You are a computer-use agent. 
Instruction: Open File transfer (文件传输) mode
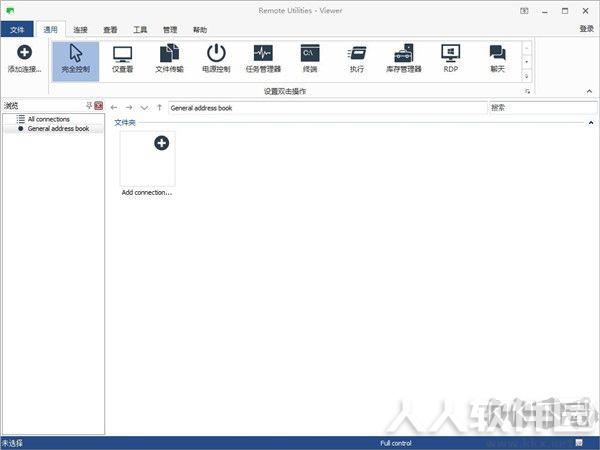coord(170,61)
